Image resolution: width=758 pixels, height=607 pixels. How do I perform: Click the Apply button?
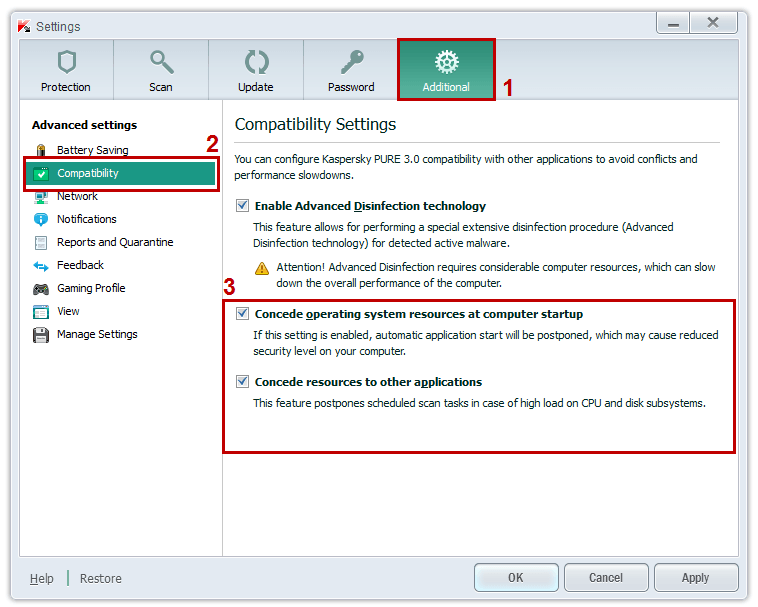click(696, 578)
